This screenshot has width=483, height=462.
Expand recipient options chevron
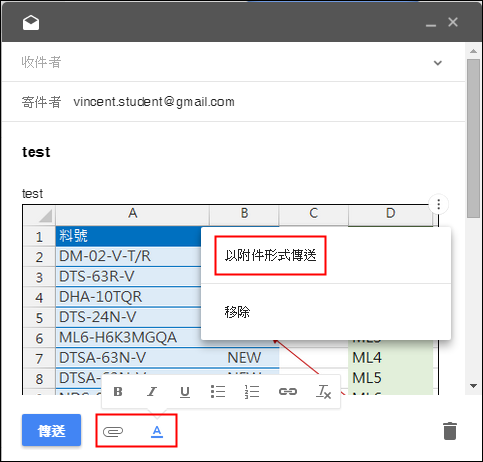(x=437, y=63)
